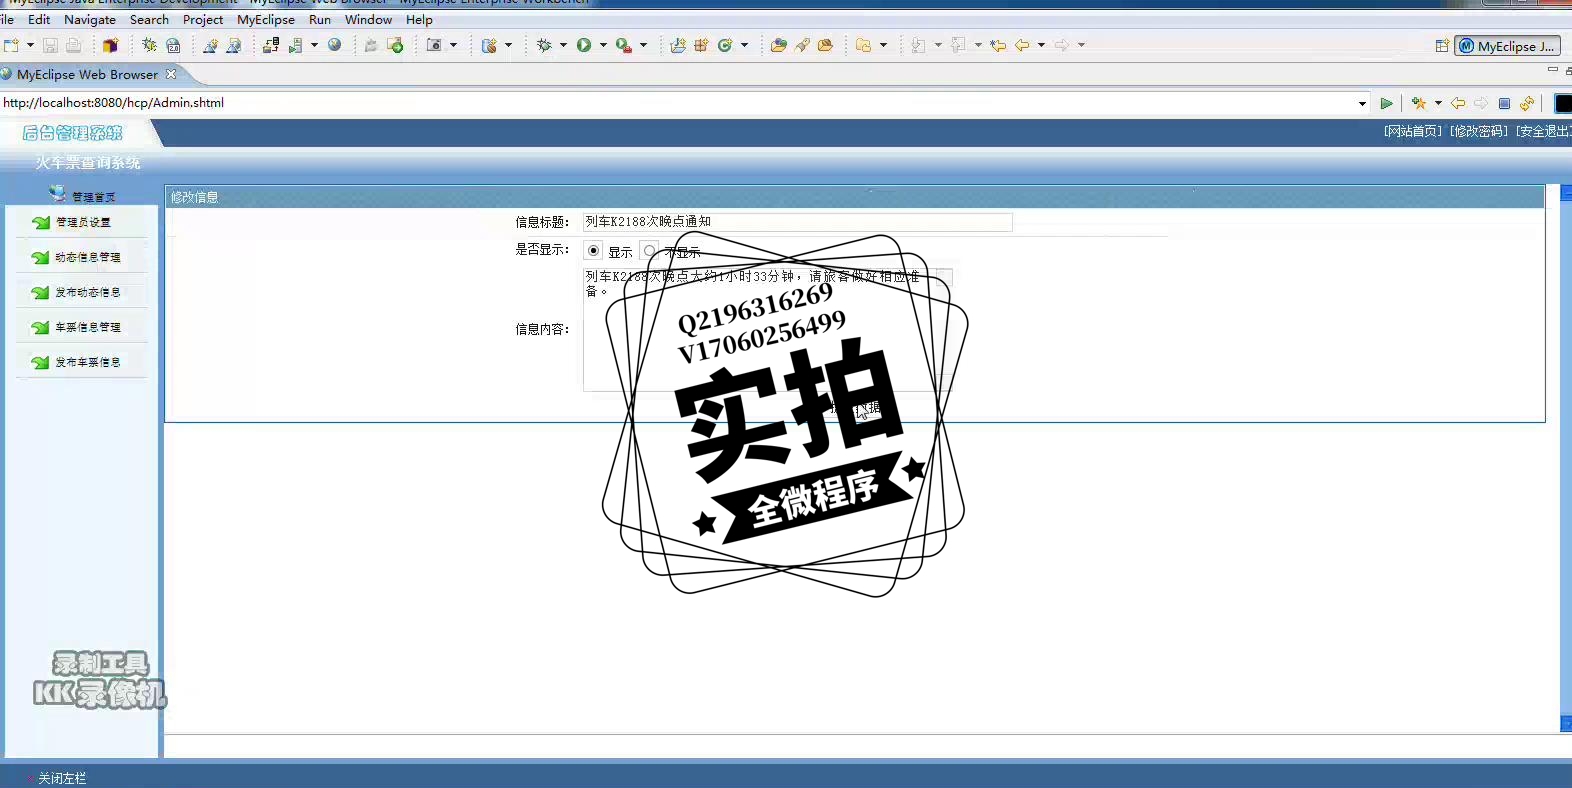Click the search flashlight toolbar icon
The height and width of the screenshot is (788, 1572).
tap(802, 45)
